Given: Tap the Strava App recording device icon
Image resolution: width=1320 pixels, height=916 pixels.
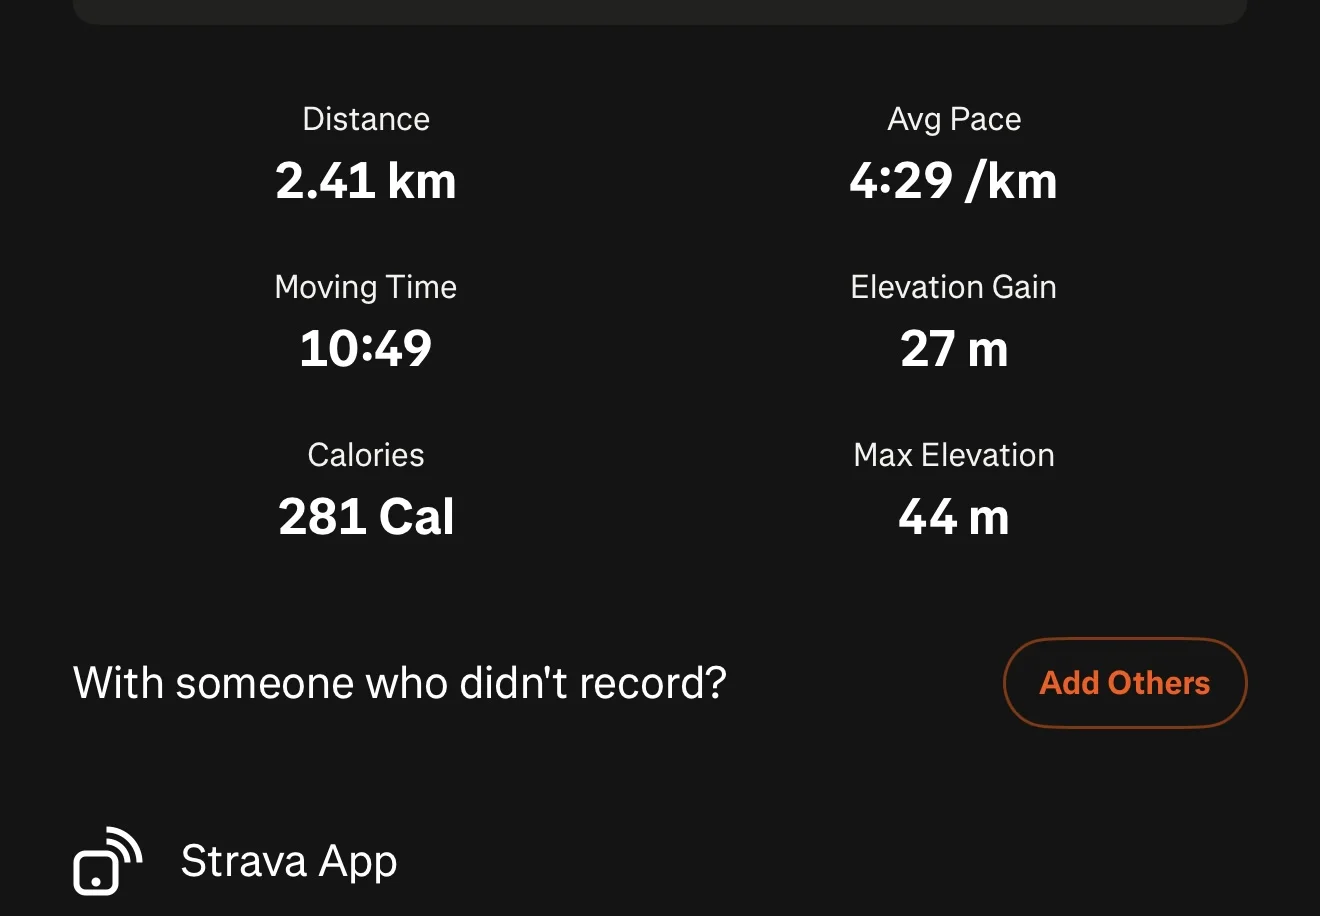Looking at the screenshot, I should [107, 861].
